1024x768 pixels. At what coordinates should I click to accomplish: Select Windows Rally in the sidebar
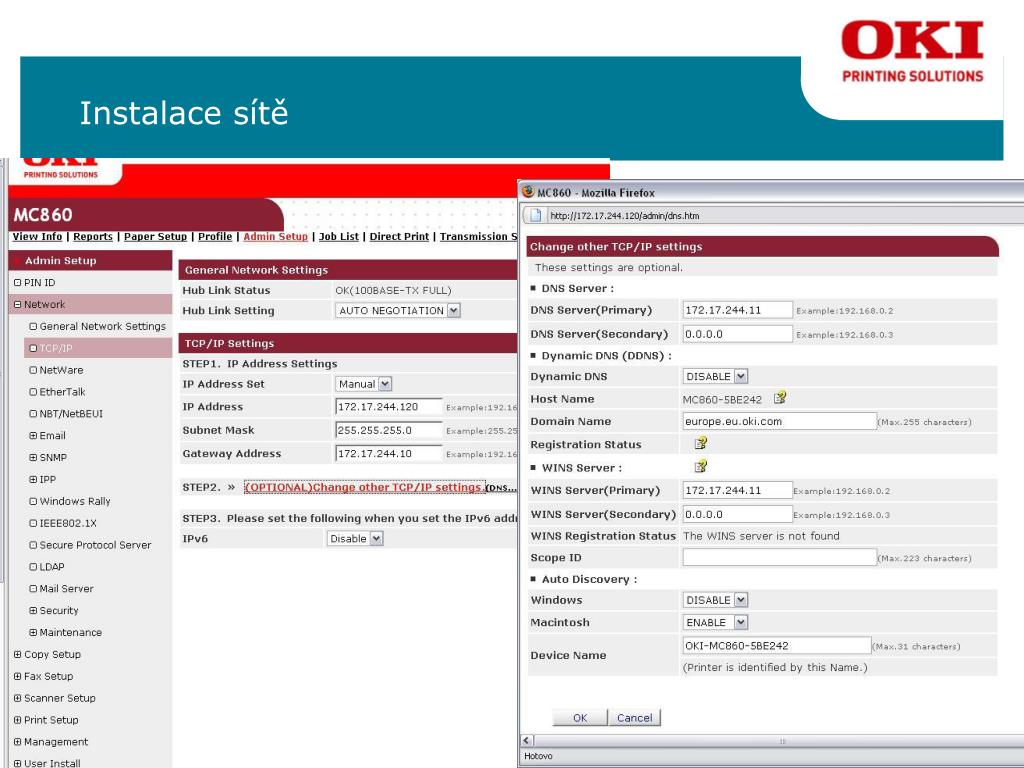tap(74, 502)
